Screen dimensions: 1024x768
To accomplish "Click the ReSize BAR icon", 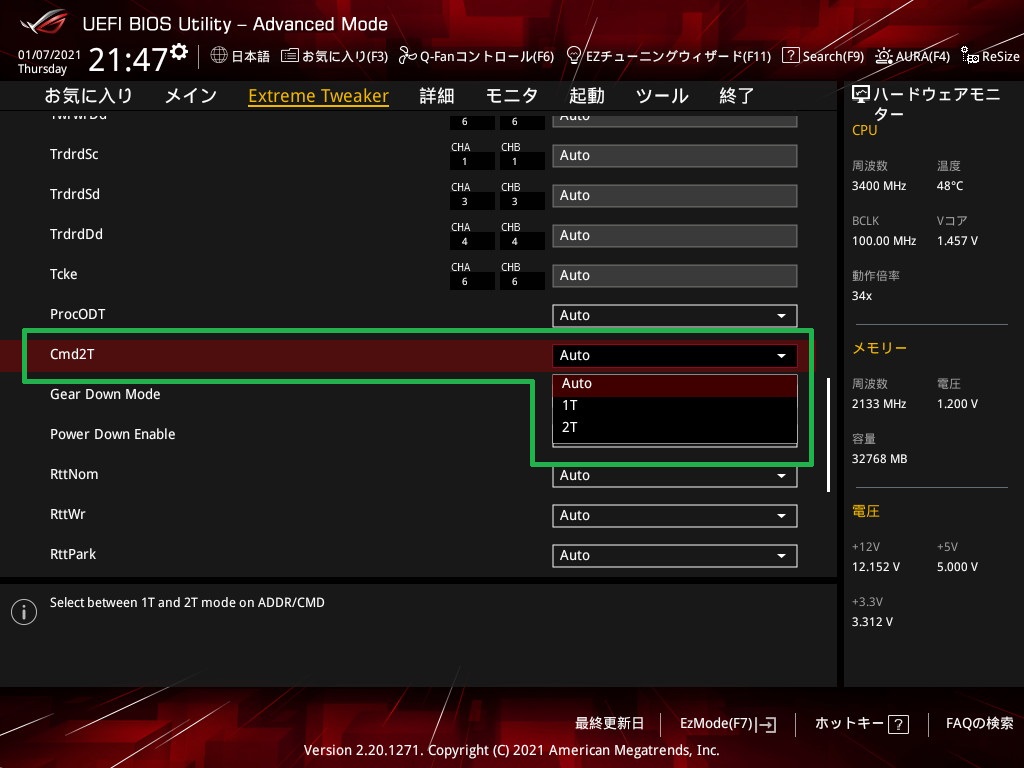I will [x=969, y=56].
